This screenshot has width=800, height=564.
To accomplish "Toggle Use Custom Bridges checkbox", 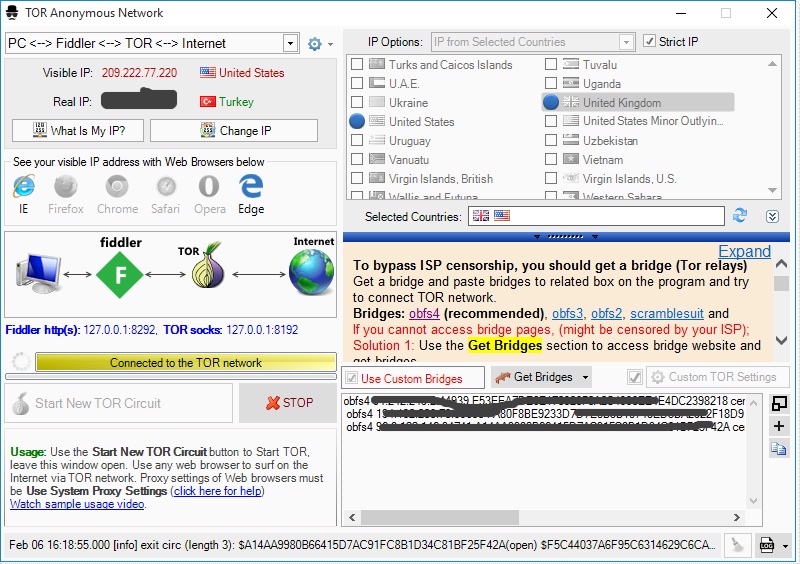I will (351, 378).
